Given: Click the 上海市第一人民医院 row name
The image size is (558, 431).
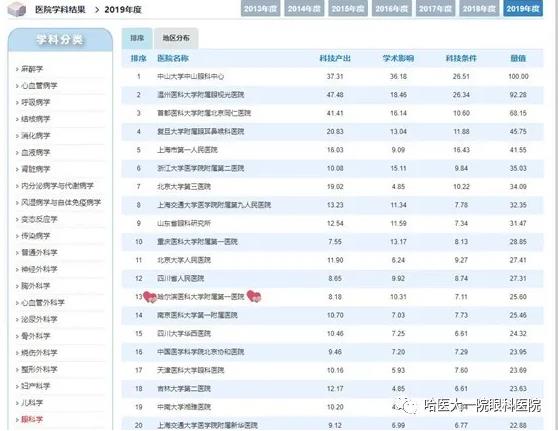Looking at the screenshot, I should (x=187, y=150).
